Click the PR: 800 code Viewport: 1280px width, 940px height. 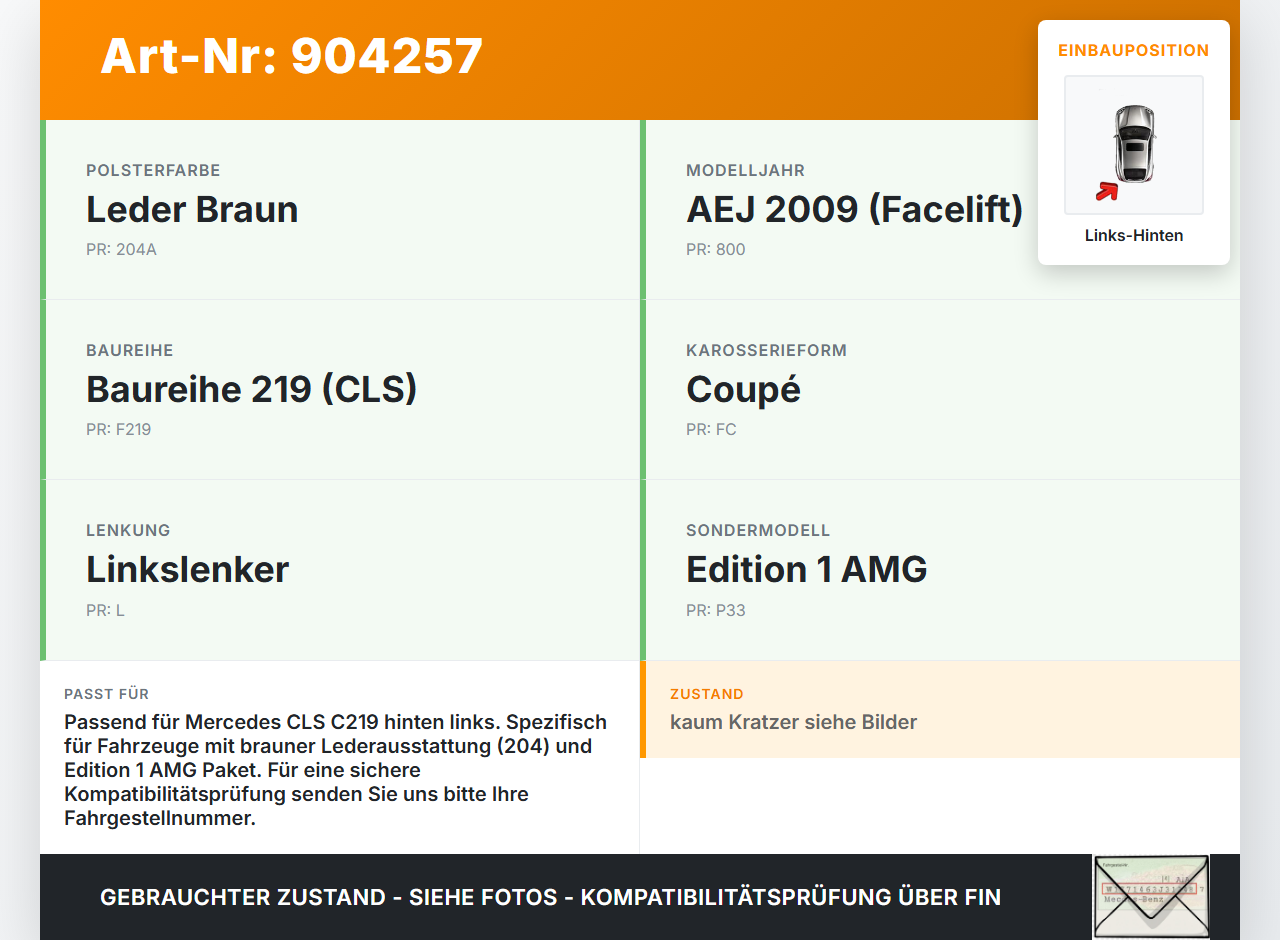716,250
